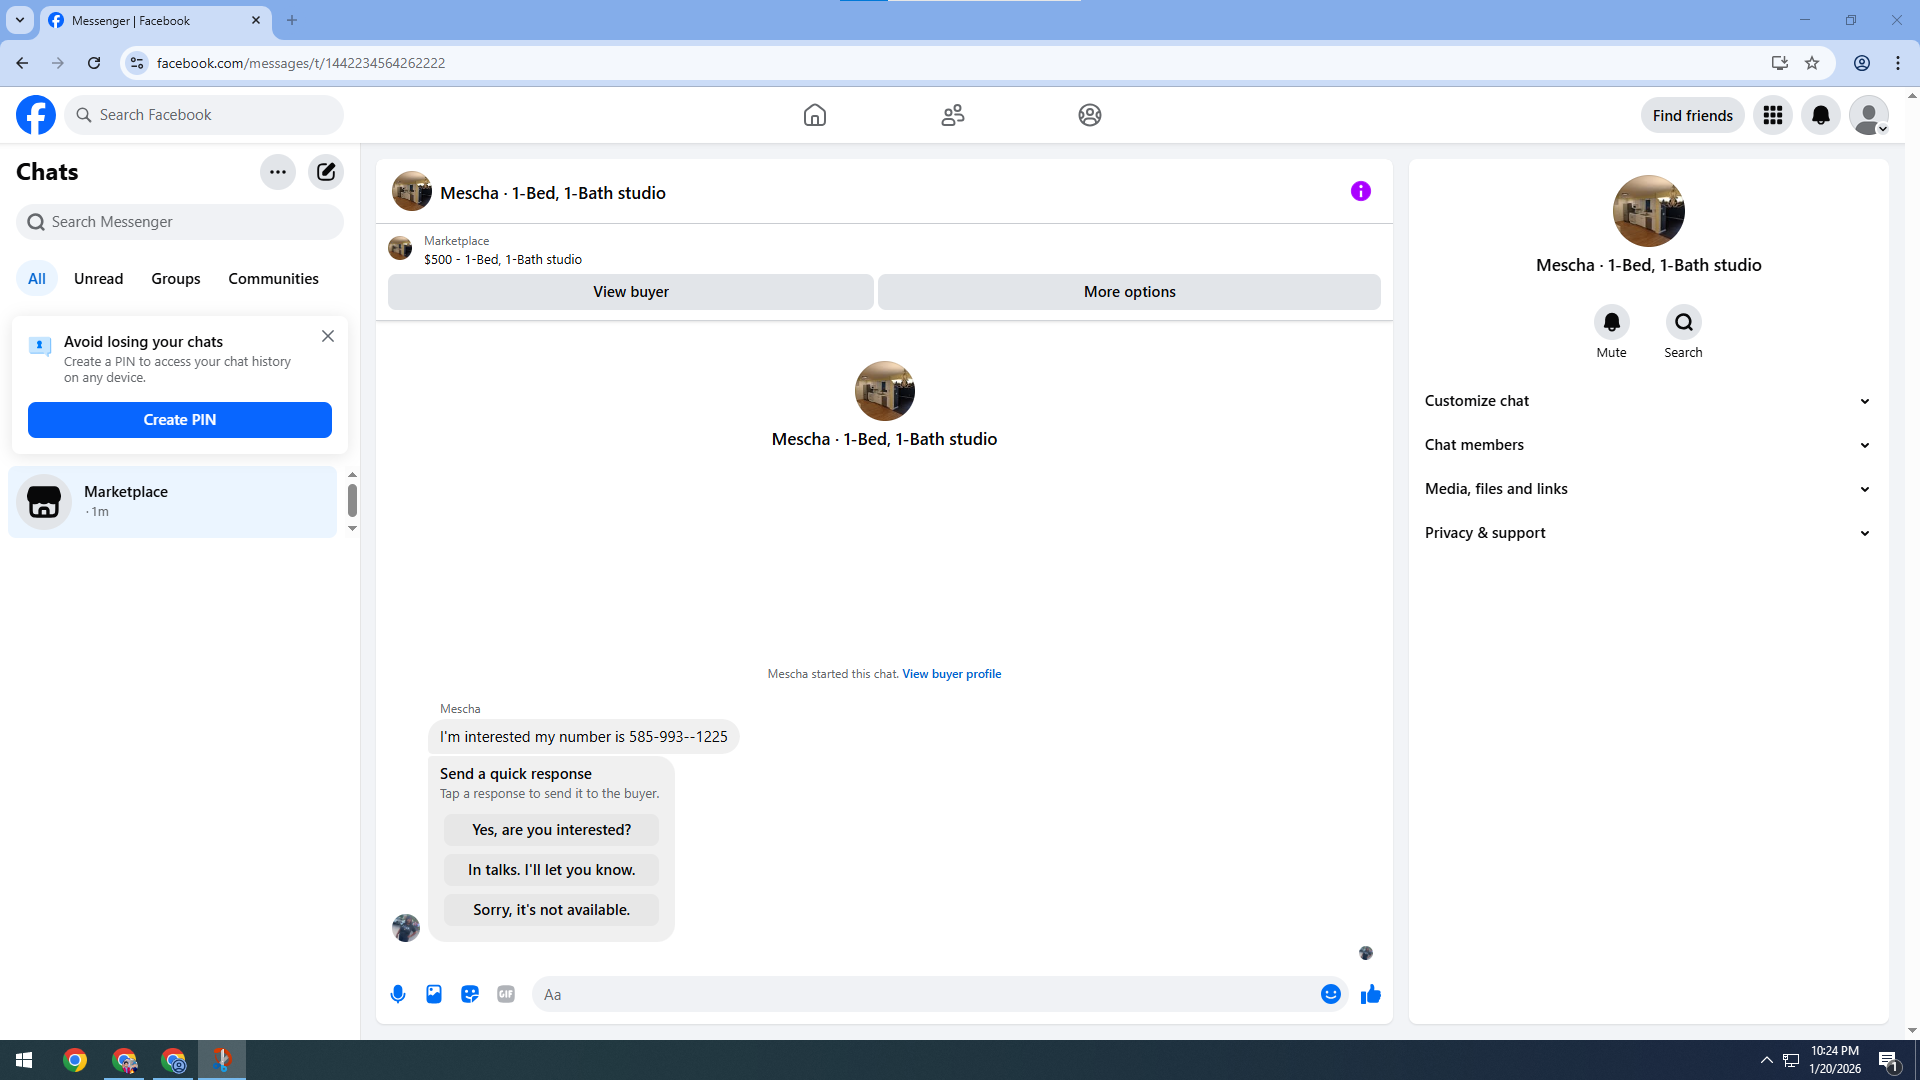Open the Facebook menu grid icon

1773,115
